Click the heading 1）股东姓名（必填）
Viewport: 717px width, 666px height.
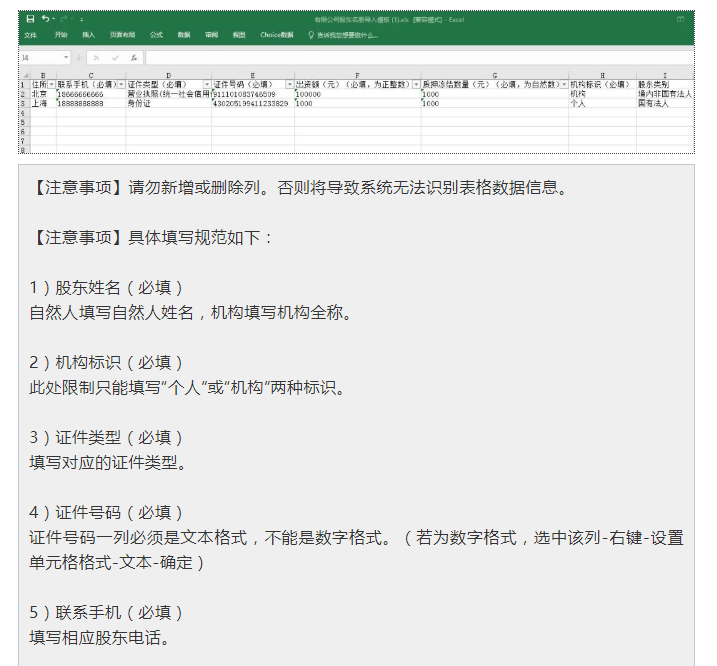[x=106, y=288]
